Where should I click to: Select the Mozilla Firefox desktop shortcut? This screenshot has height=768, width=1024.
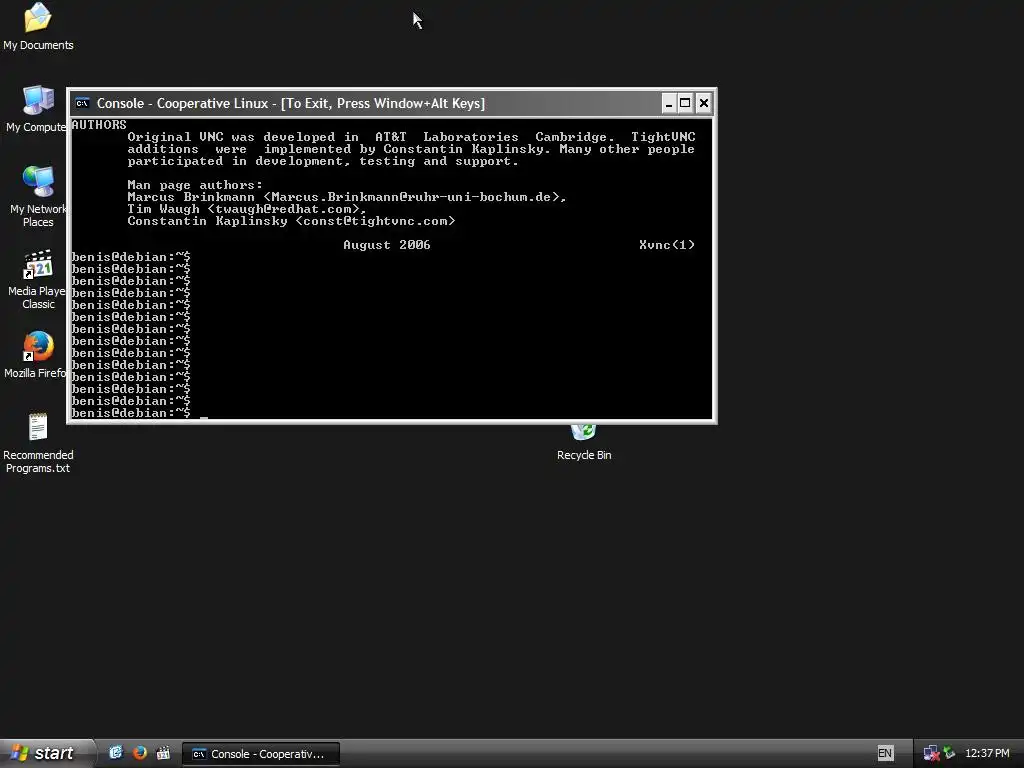tap(37, 355)
